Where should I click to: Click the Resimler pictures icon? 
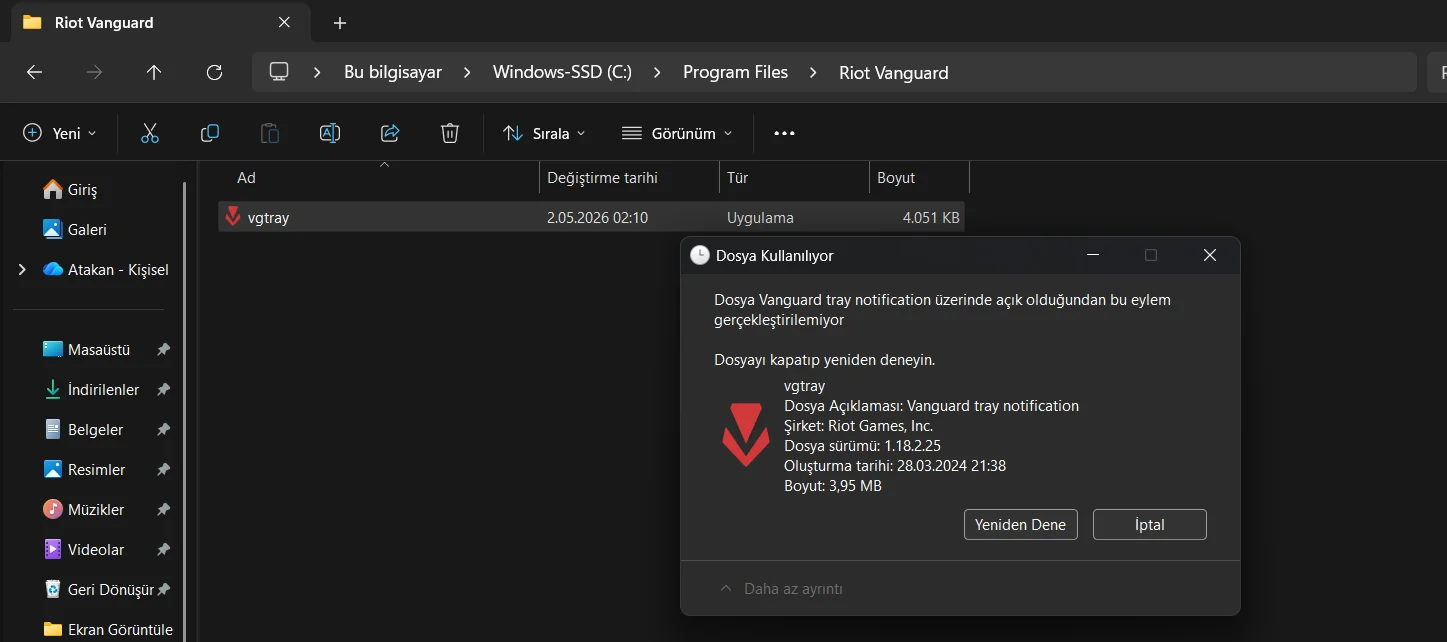point(53,469)
